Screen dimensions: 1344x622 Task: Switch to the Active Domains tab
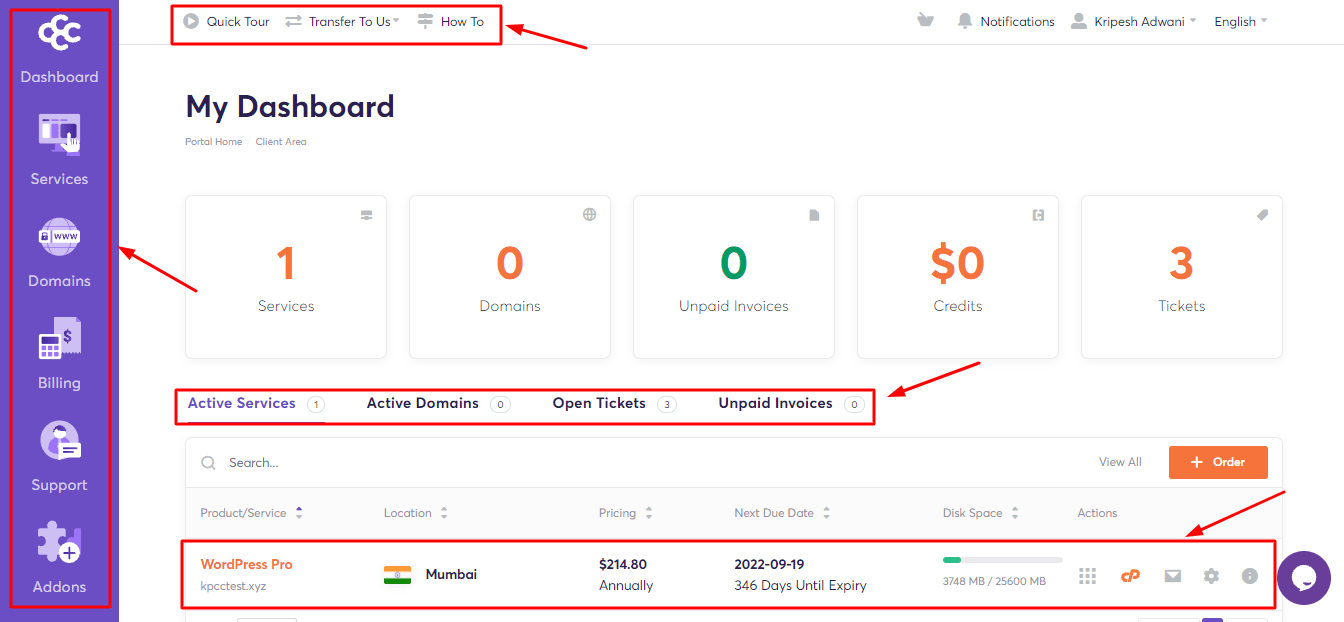[x=422, y=403]
